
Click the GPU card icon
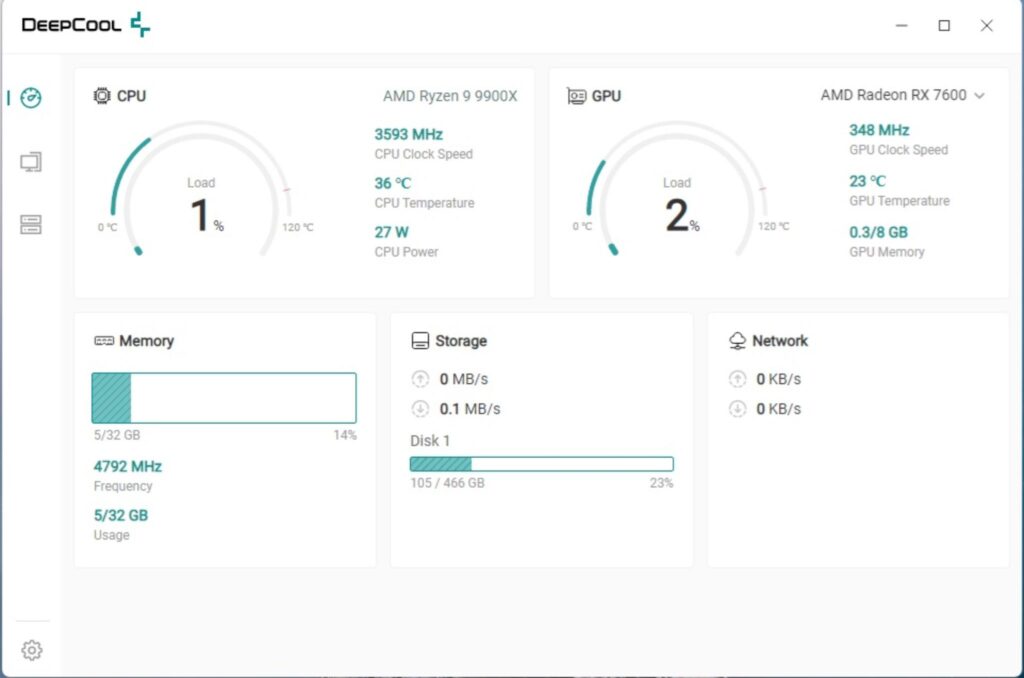pyautogui.click(x=576, y=96)
